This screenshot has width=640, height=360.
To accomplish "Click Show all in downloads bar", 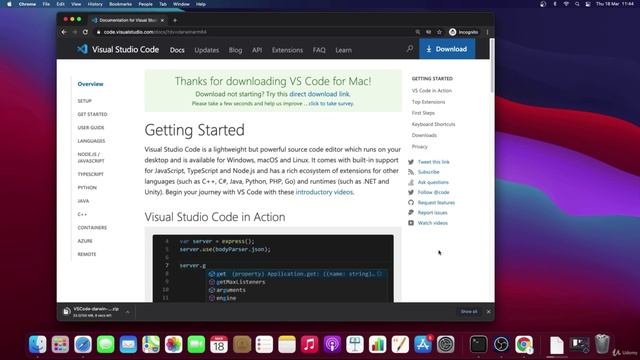I will click(469, 311).
